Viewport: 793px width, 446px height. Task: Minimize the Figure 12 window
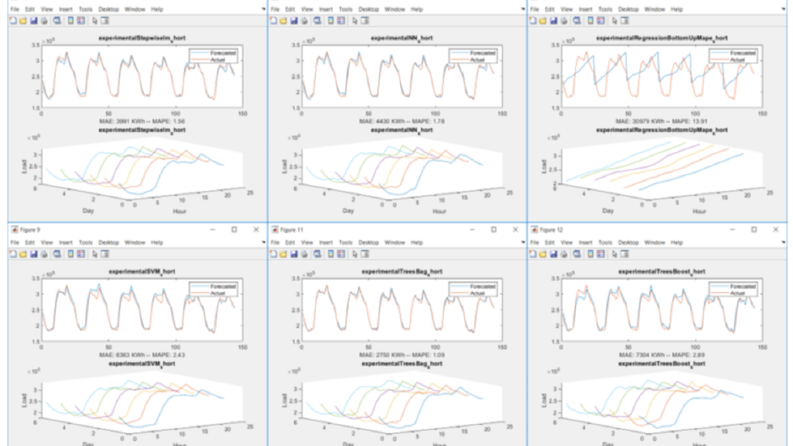point(732,230)
